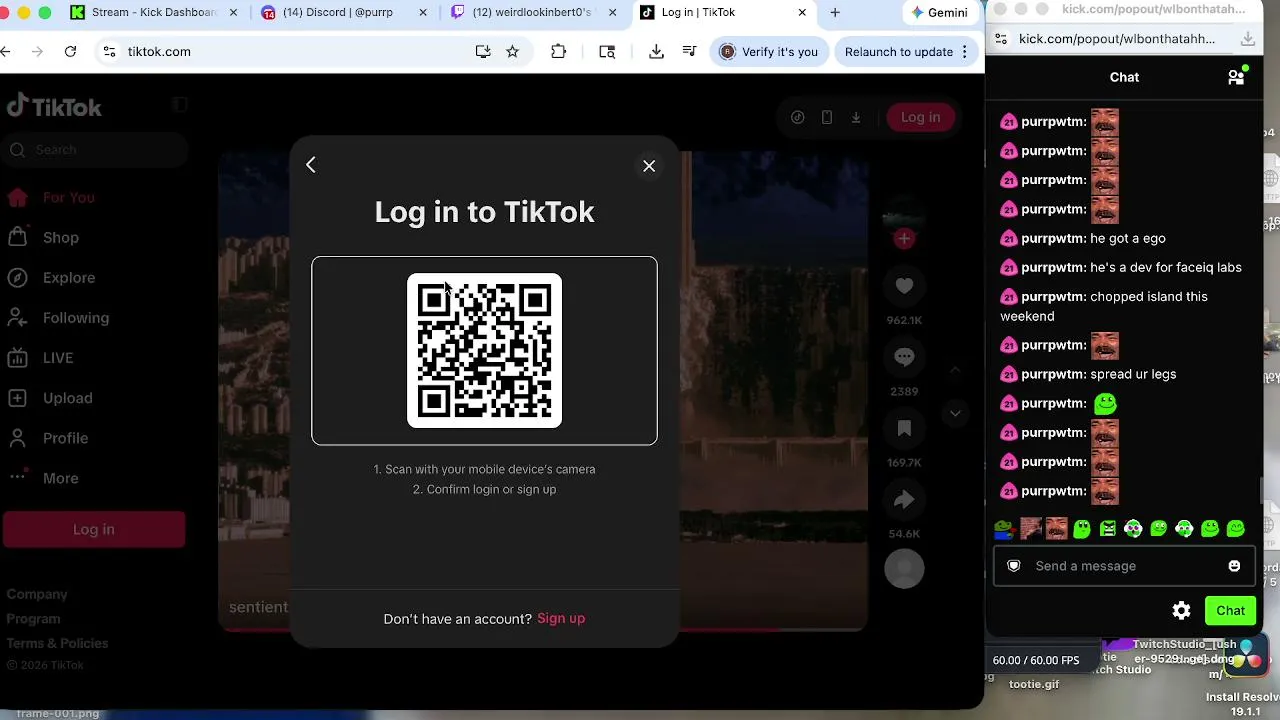1280x720 pixels.
Task: Expand the Company footer section
Action: pyautogui.click(x=37, y=594)
